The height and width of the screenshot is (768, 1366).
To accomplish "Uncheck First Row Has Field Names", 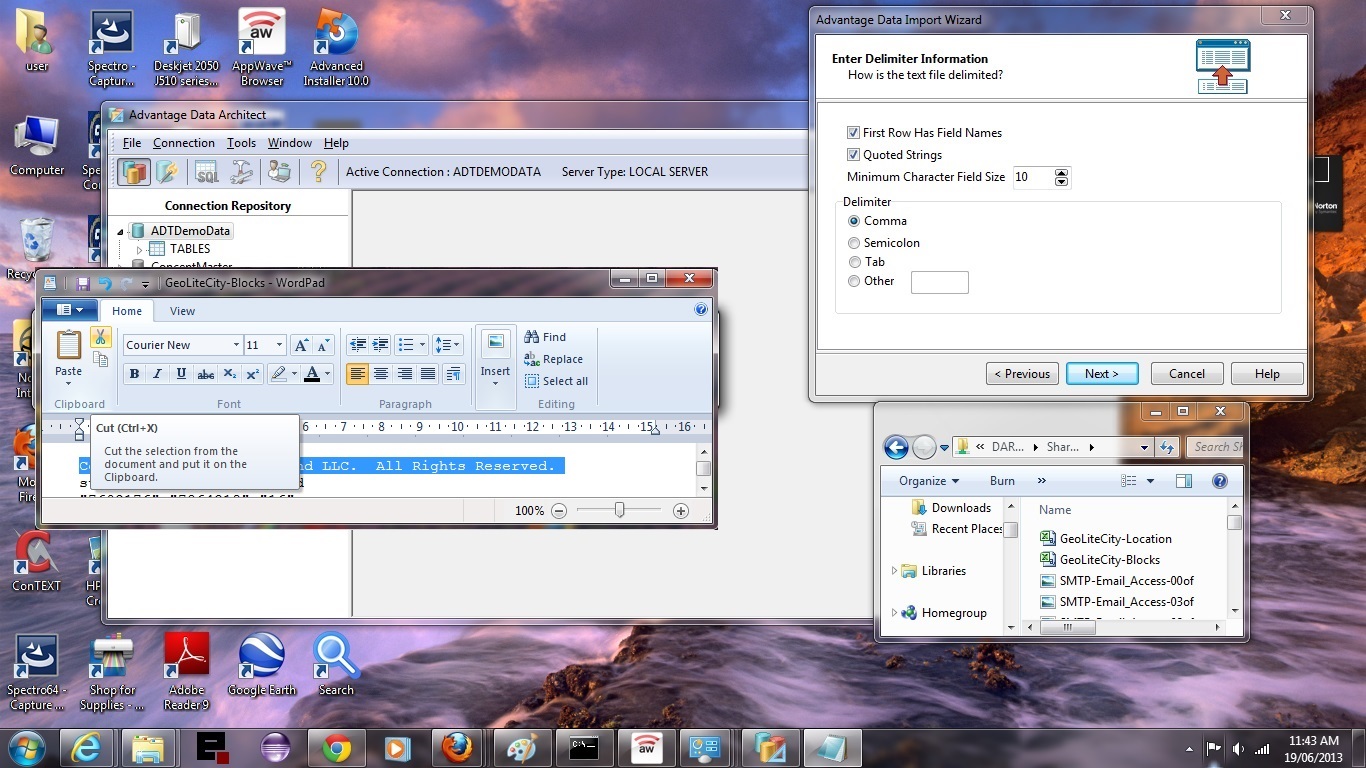I will 853,133.
